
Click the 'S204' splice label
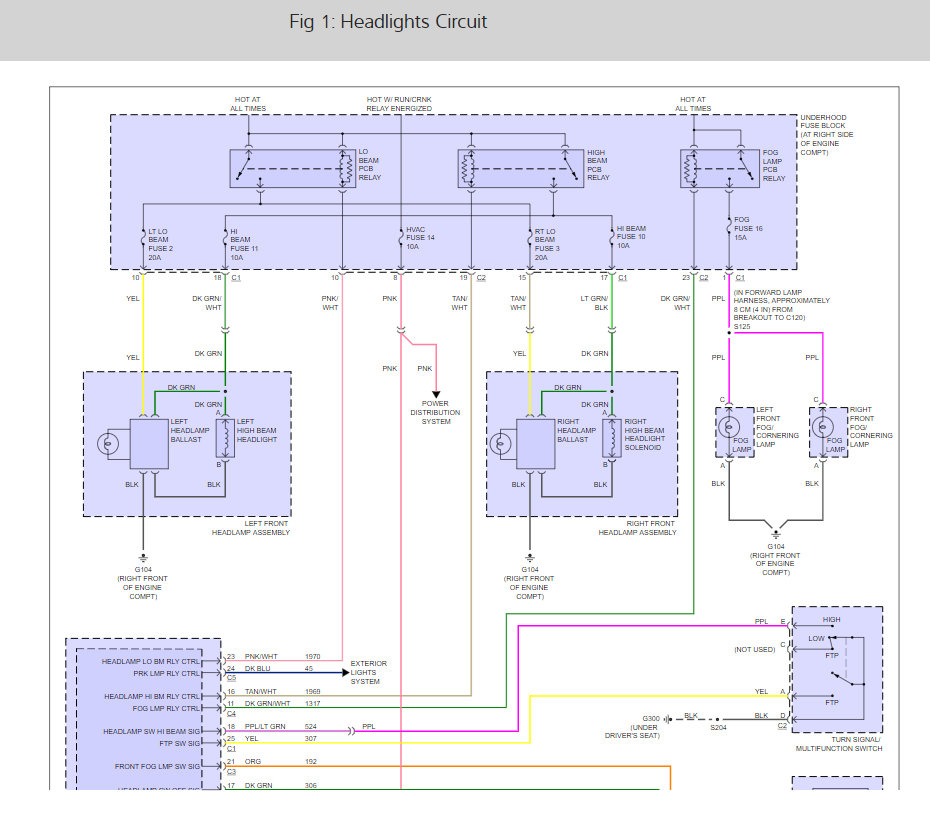point(718,728)
